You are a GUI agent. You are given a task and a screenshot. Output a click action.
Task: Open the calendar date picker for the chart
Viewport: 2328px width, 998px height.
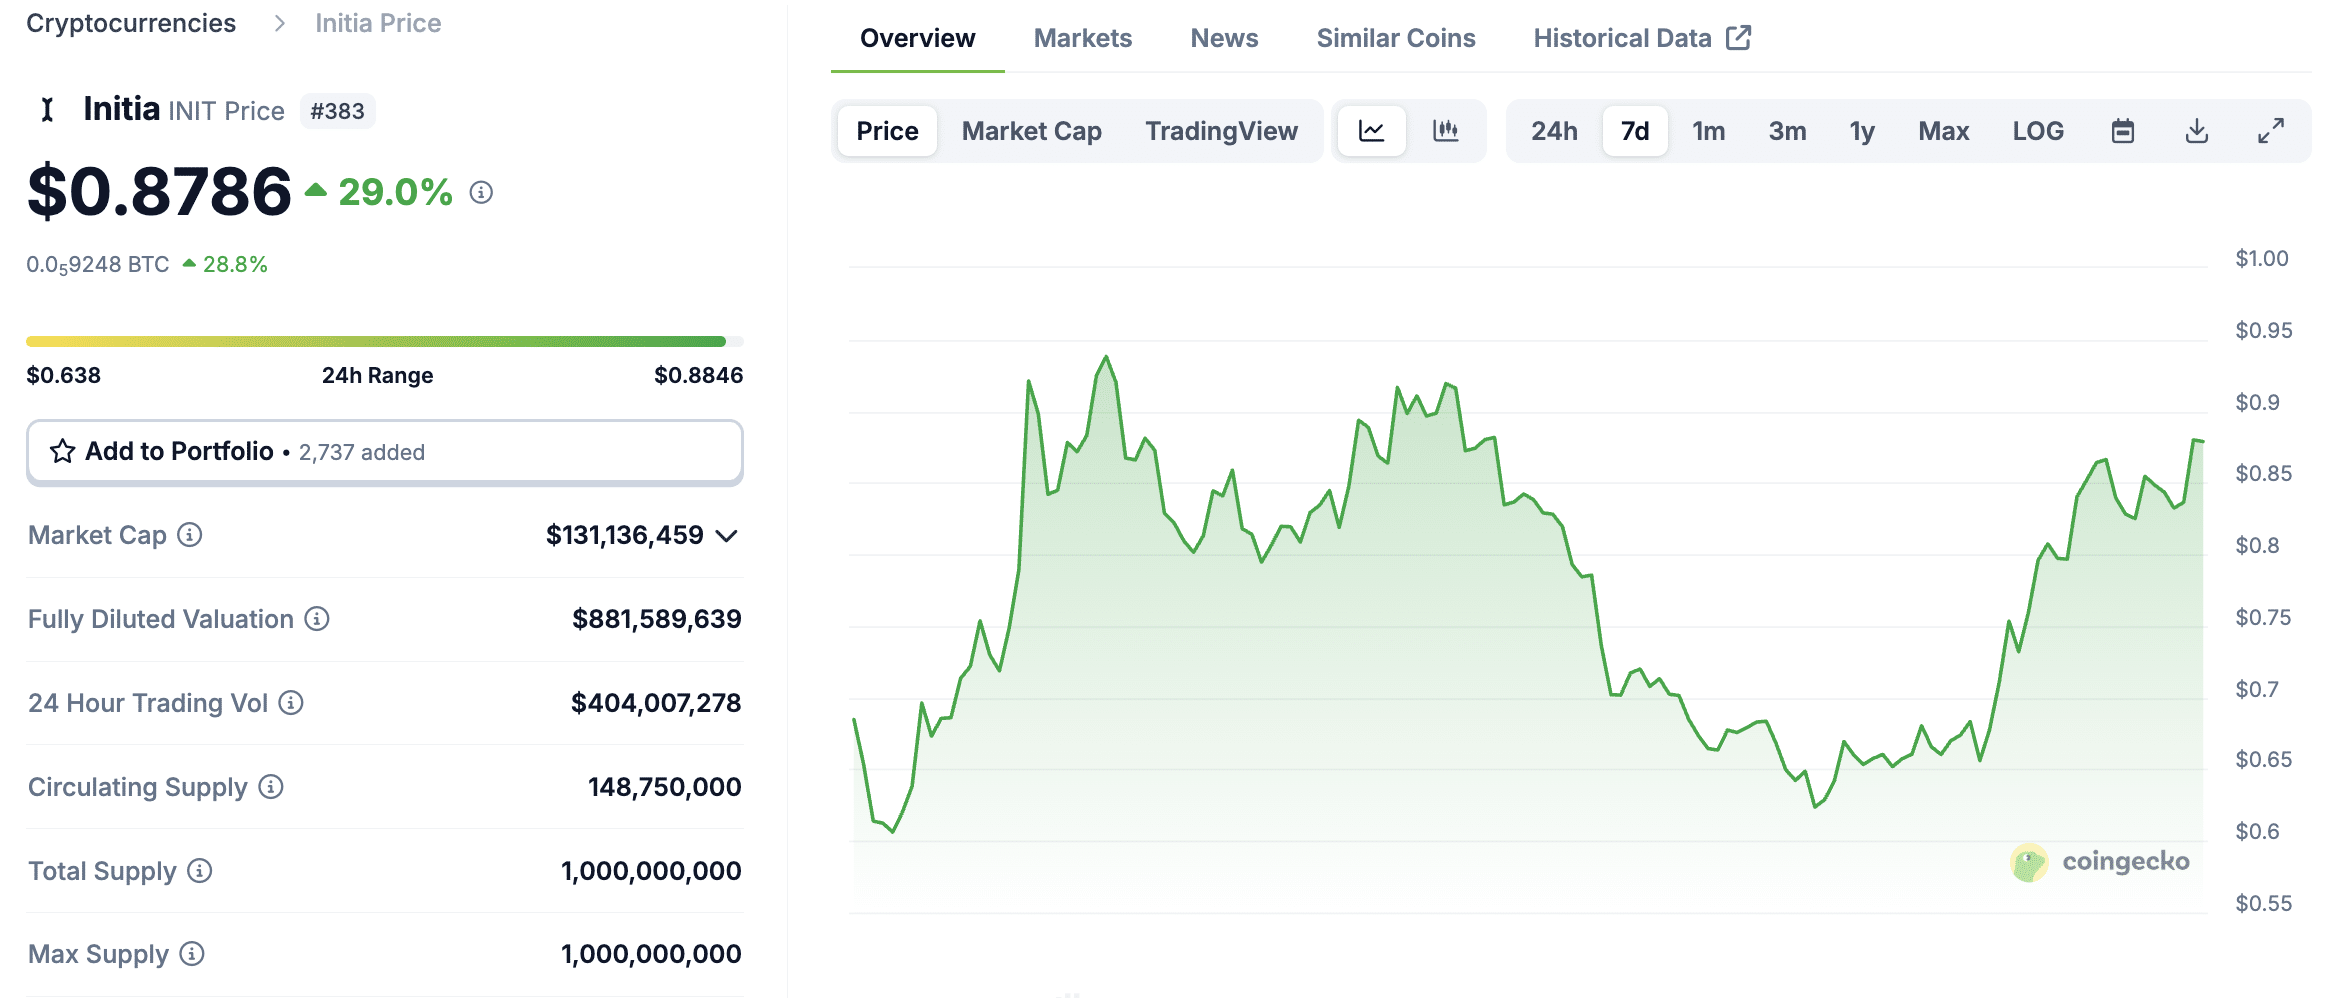[2124, 130]
